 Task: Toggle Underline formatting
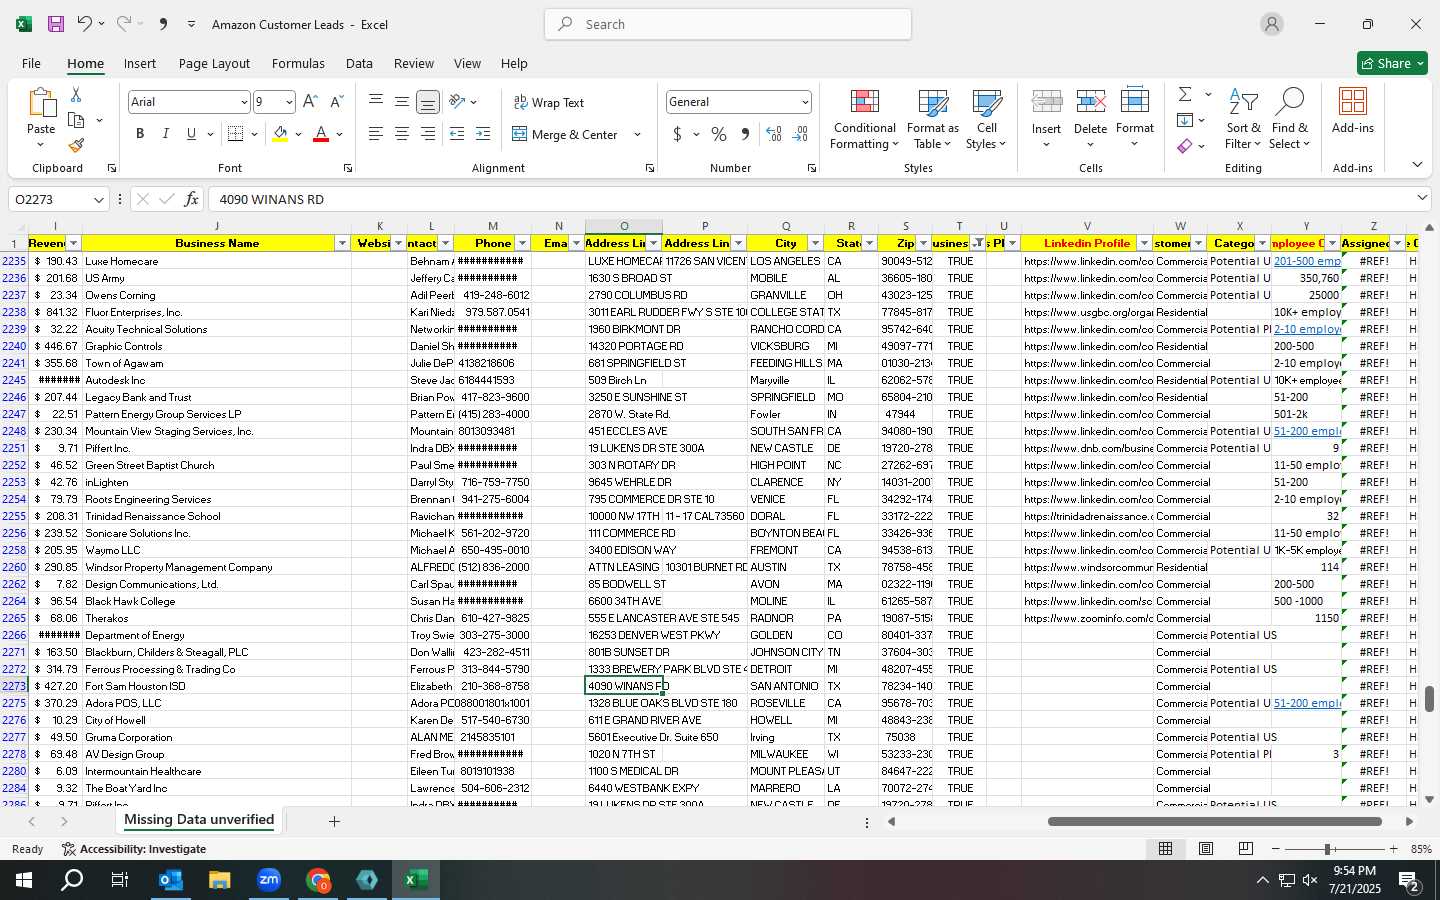click(191, 134)
